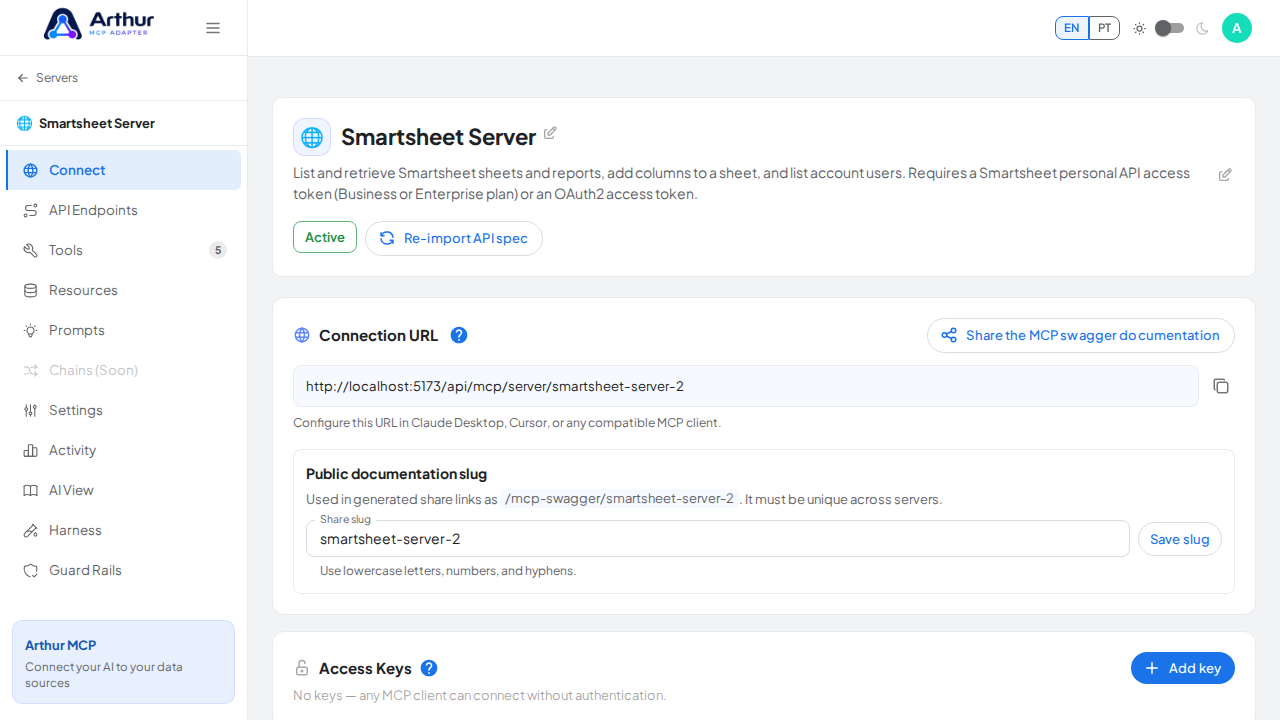Open Prompts section in sidebar

(x=123, y=330)
